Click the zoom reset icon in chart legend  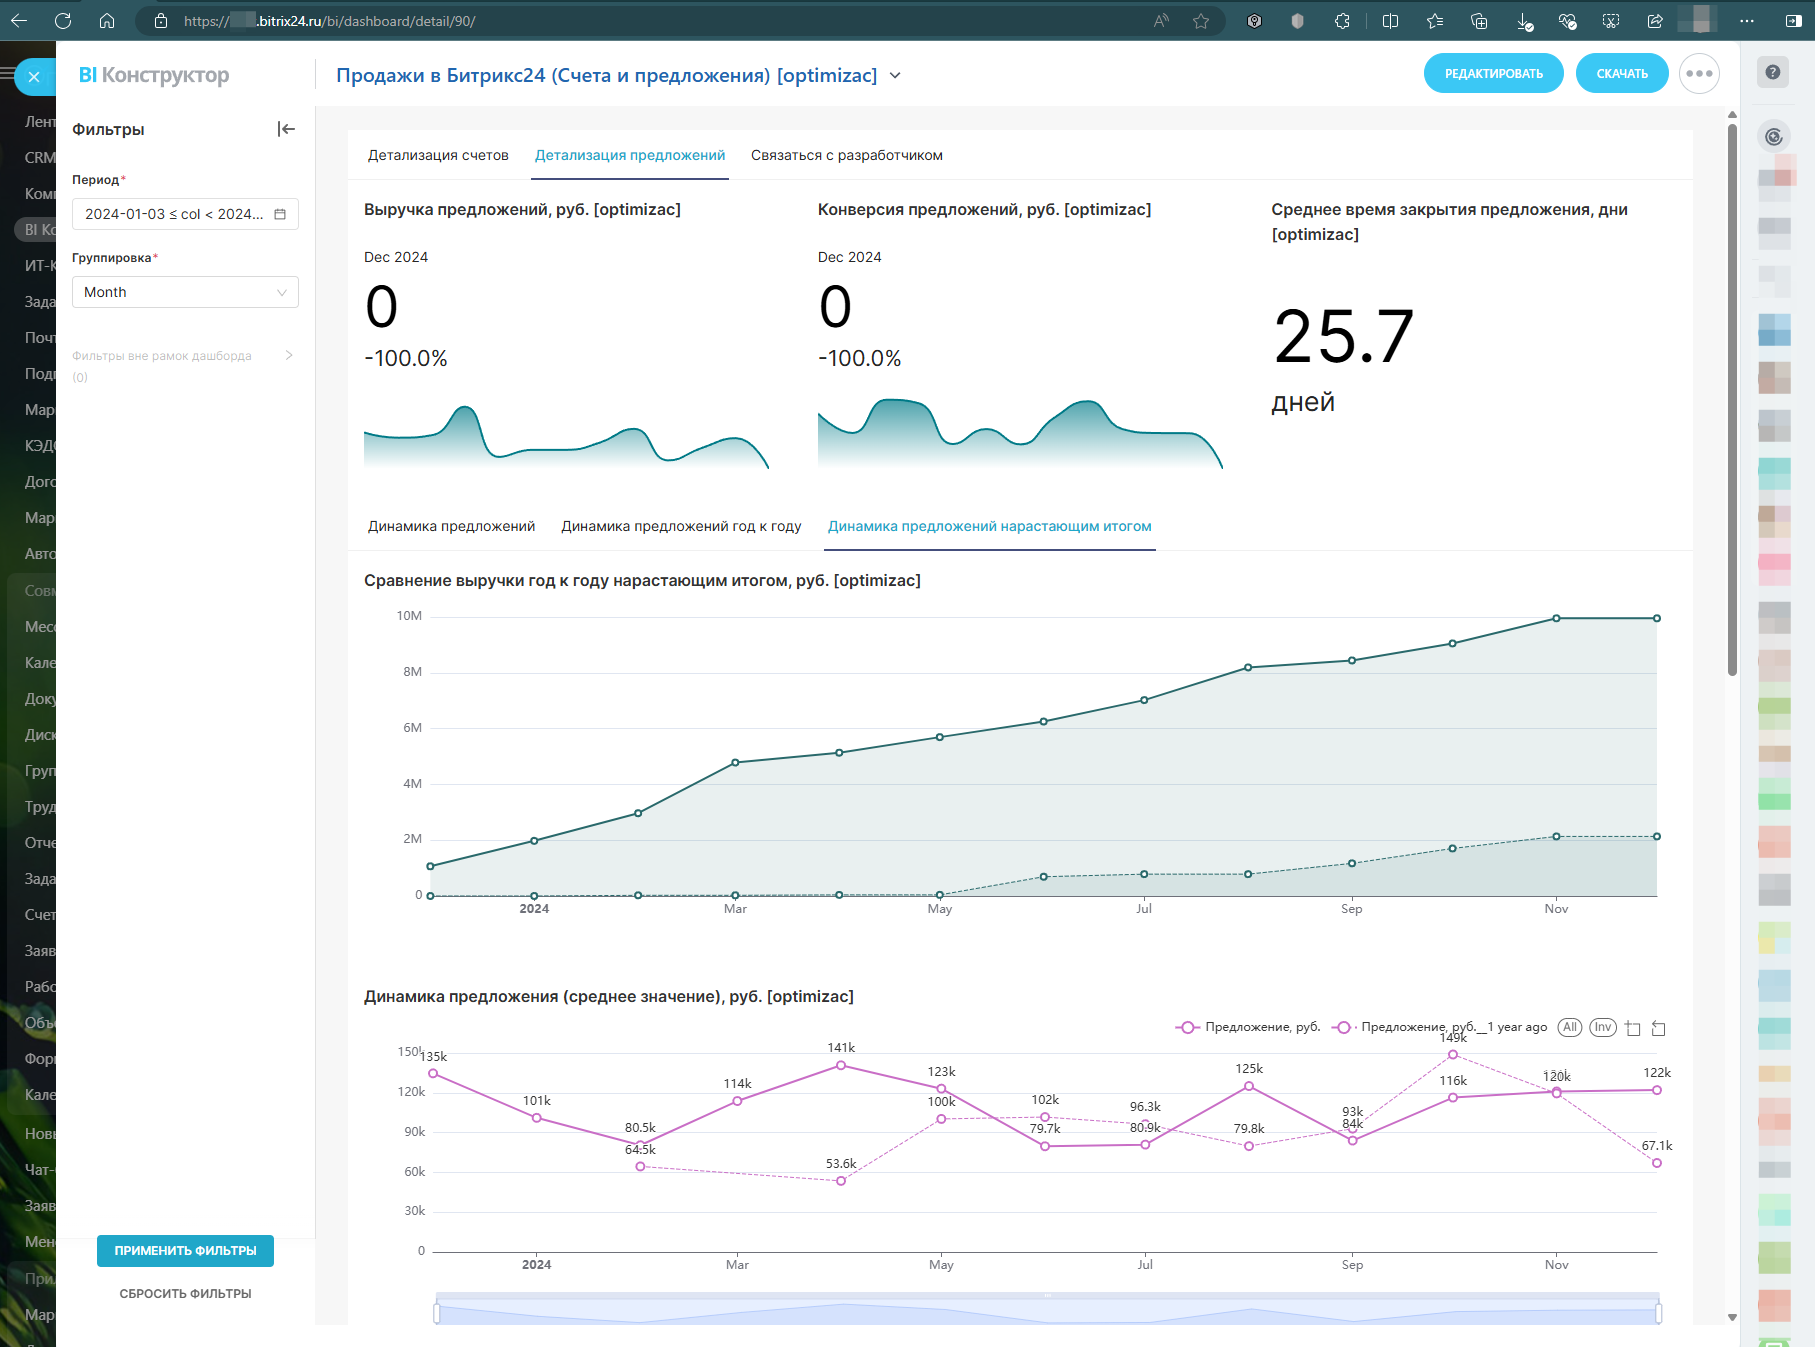pyautogui.click(x=1658, y=1028)
